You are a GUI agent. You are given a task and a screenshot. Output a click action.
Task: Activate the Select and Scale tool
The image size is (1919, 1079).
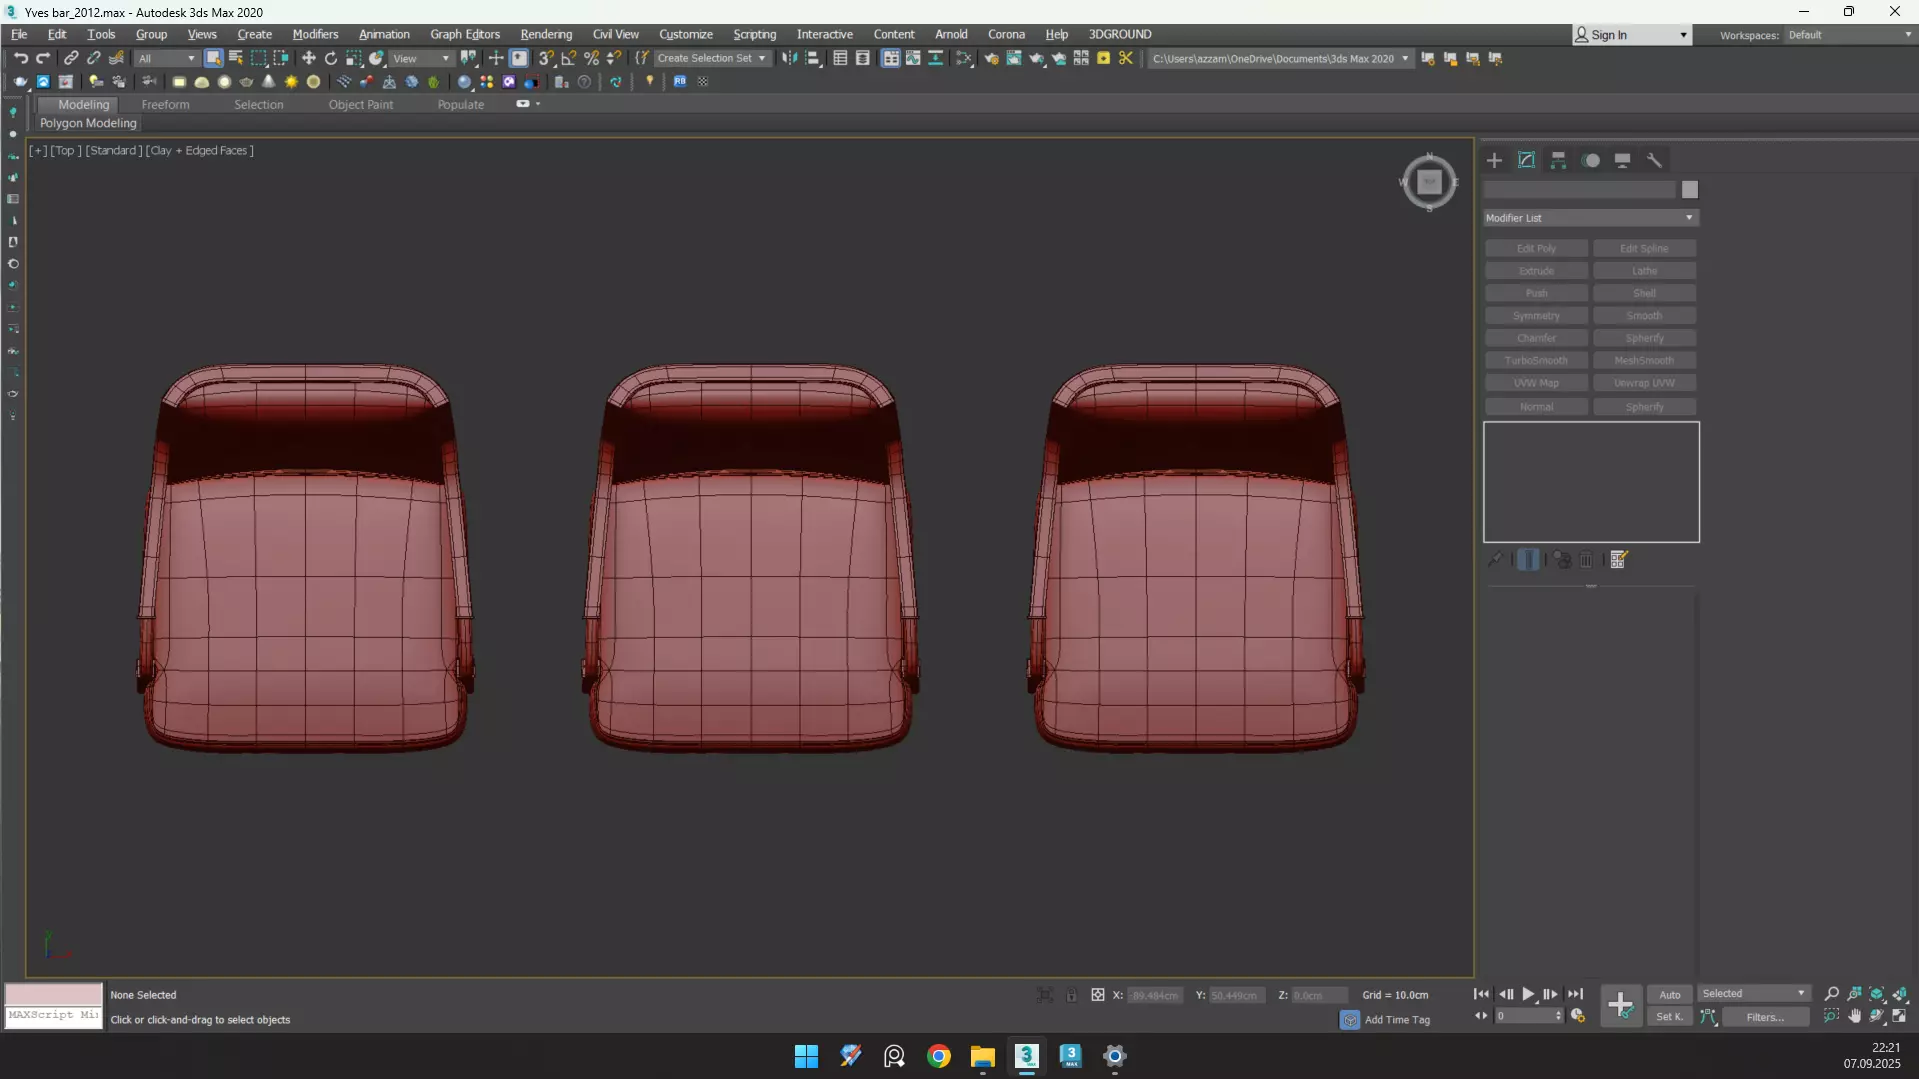click(x=354, y=58)
